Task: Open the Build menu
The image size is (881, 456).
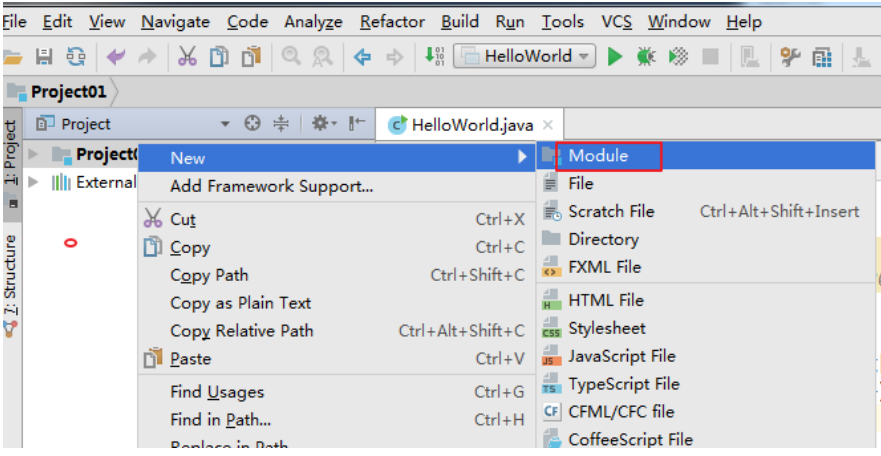Action: tap(460, 21)
